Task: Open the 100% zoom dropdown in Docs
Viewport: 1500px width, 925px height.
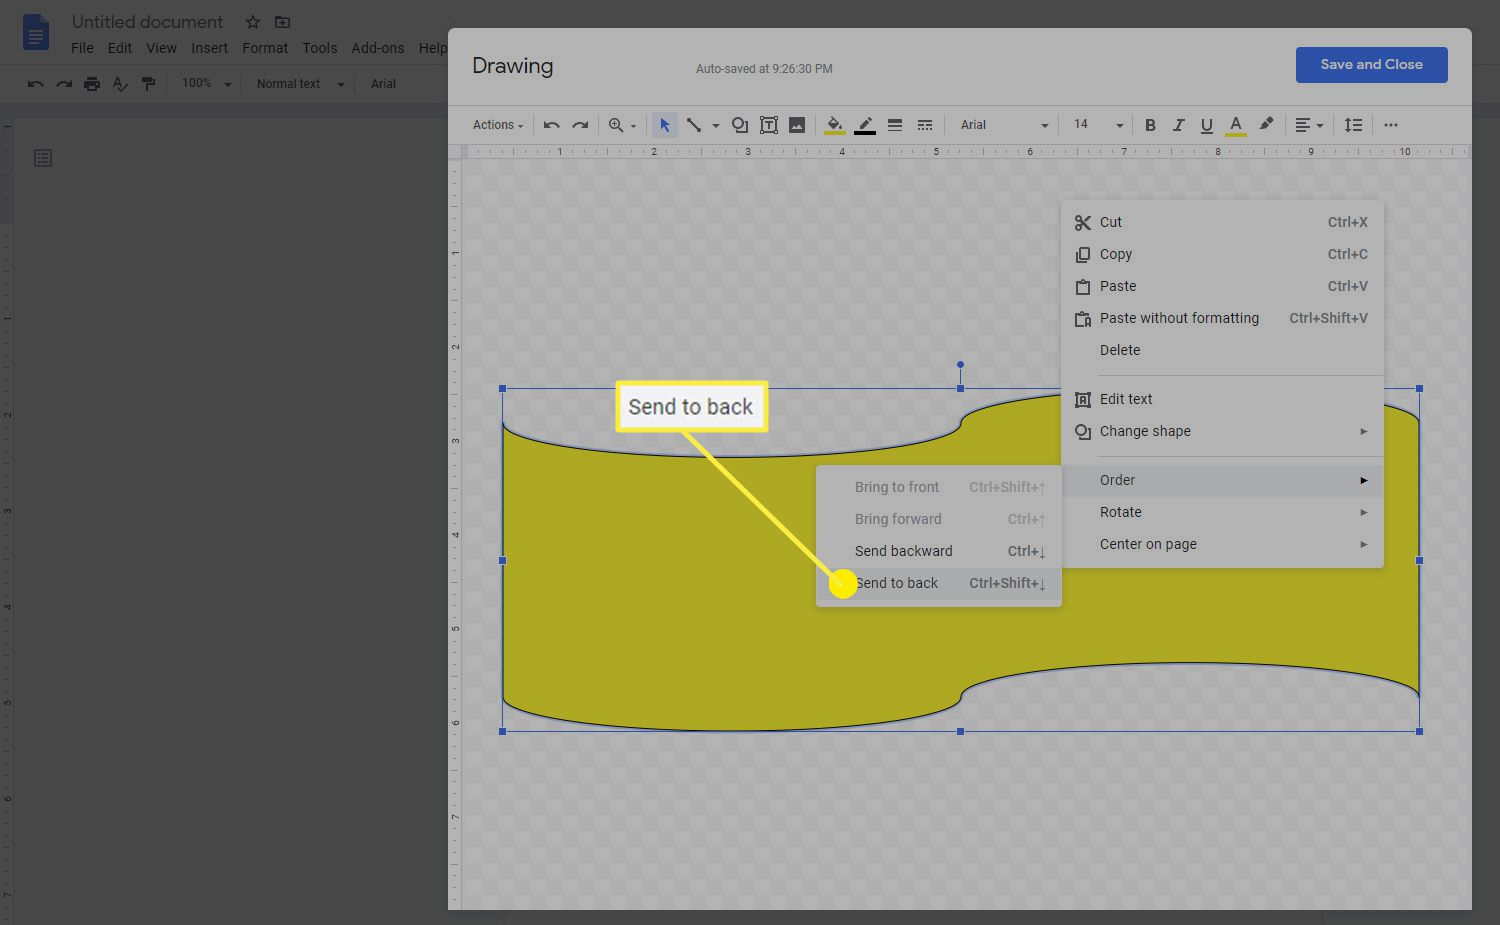Action: pyautogui.click(x=206, y=84)
